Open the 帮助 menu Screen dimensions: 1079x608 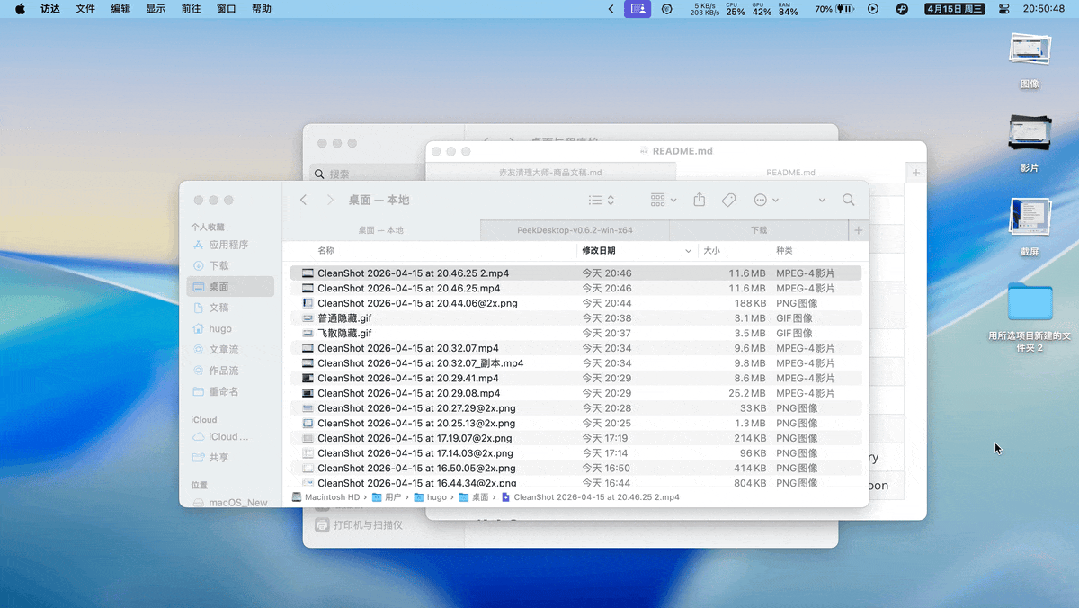(x=261, y=9)
